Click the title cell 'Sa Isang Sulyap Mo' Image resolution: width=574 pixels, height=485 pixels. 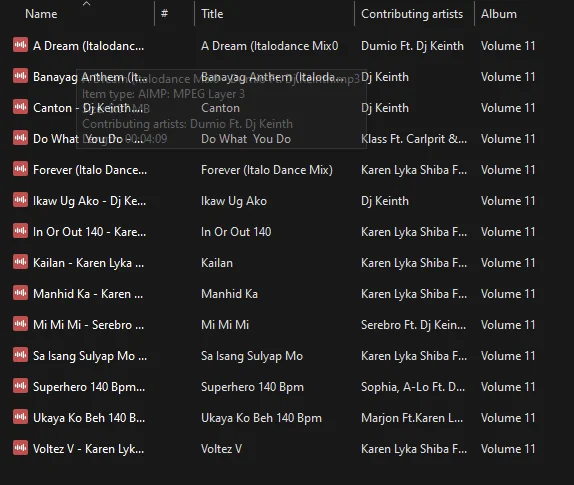pos(252,356)
